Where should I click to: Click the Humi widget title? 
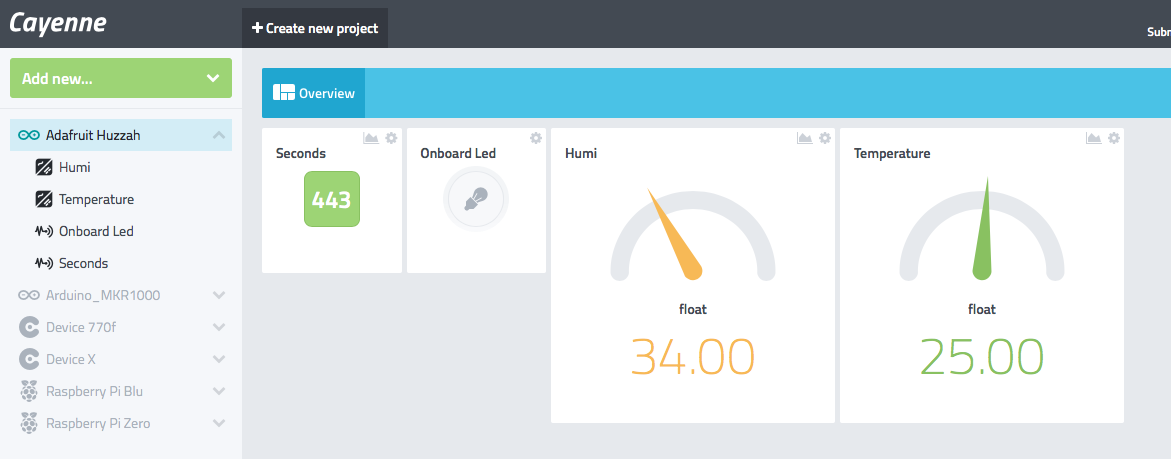coord(581,153)
